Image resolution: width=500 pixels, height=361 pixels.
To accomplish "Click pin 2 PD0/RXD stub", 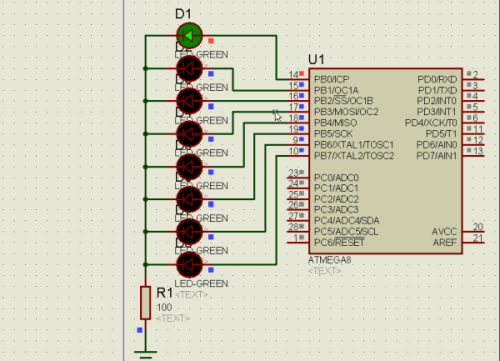I will (x=473, y=79).
